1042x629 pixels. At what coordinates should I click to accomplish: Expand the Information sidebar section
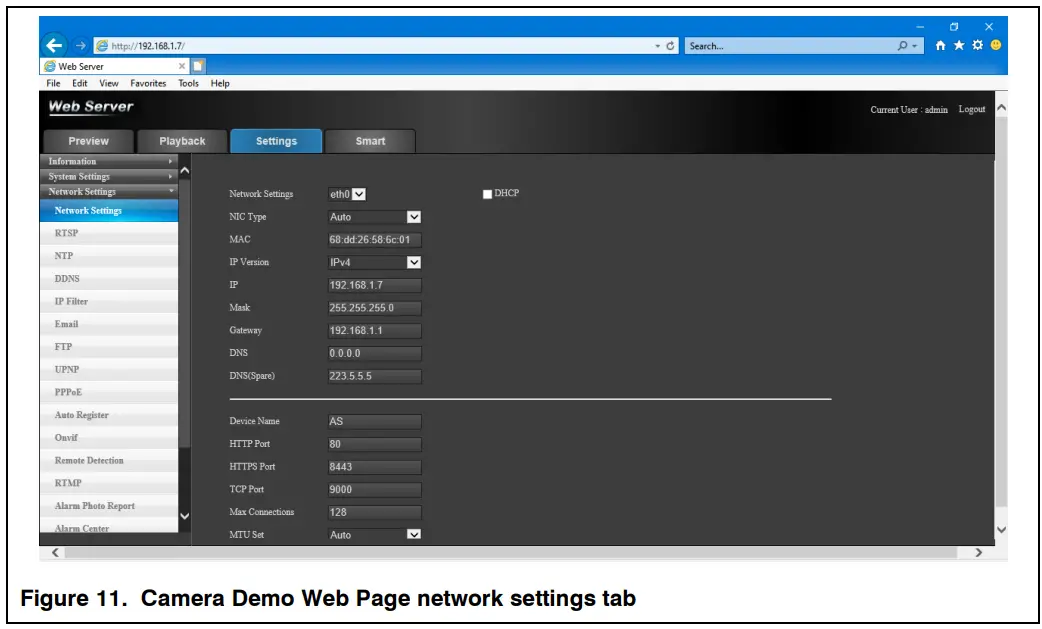coord(110,161)
